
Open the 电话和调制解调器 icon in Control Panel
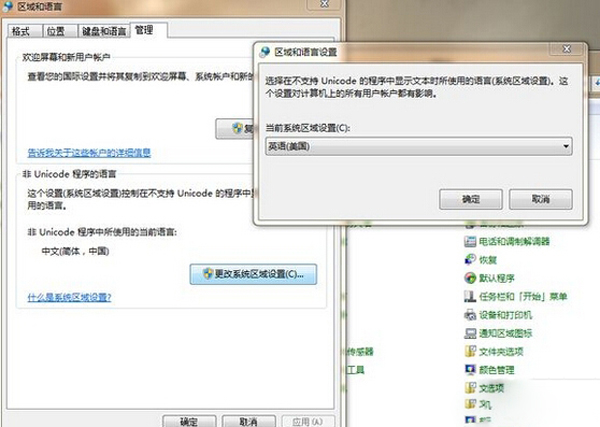pyautogui.click(x=470, y=241)
